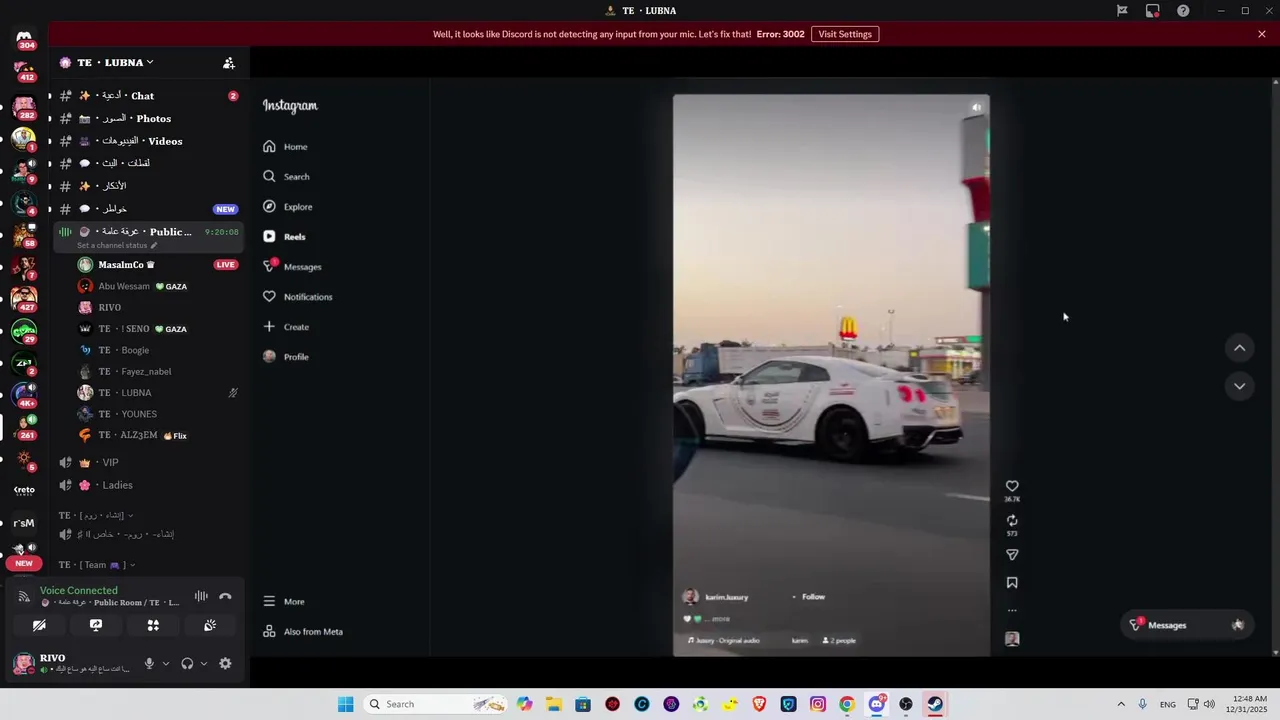Open activities launcher button

pyautogui.click(x=153, y=625)
